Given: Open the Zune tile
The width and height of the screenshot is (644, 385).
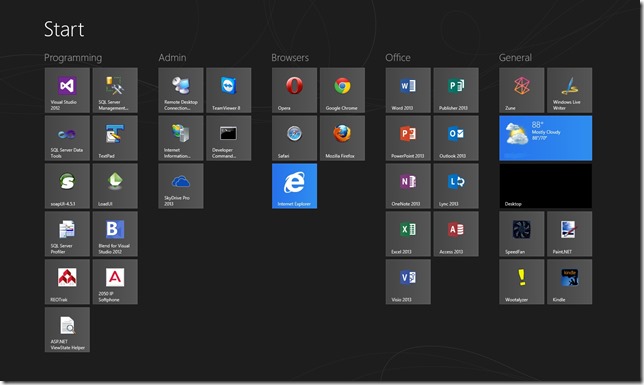Looking at the screenshot, I should pyautogui.click(x=522, y=90).
